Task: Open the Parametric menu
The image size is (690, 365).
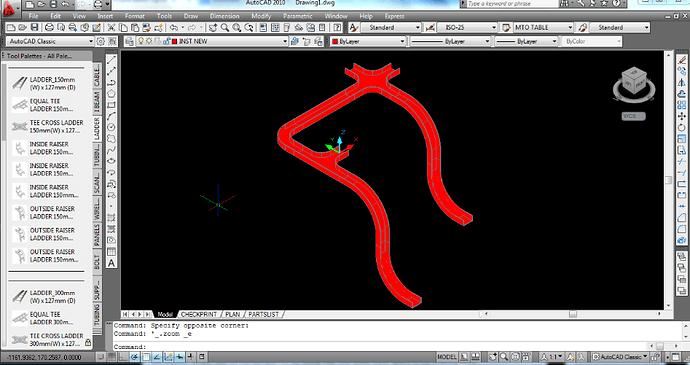Action: pos(298,16)
